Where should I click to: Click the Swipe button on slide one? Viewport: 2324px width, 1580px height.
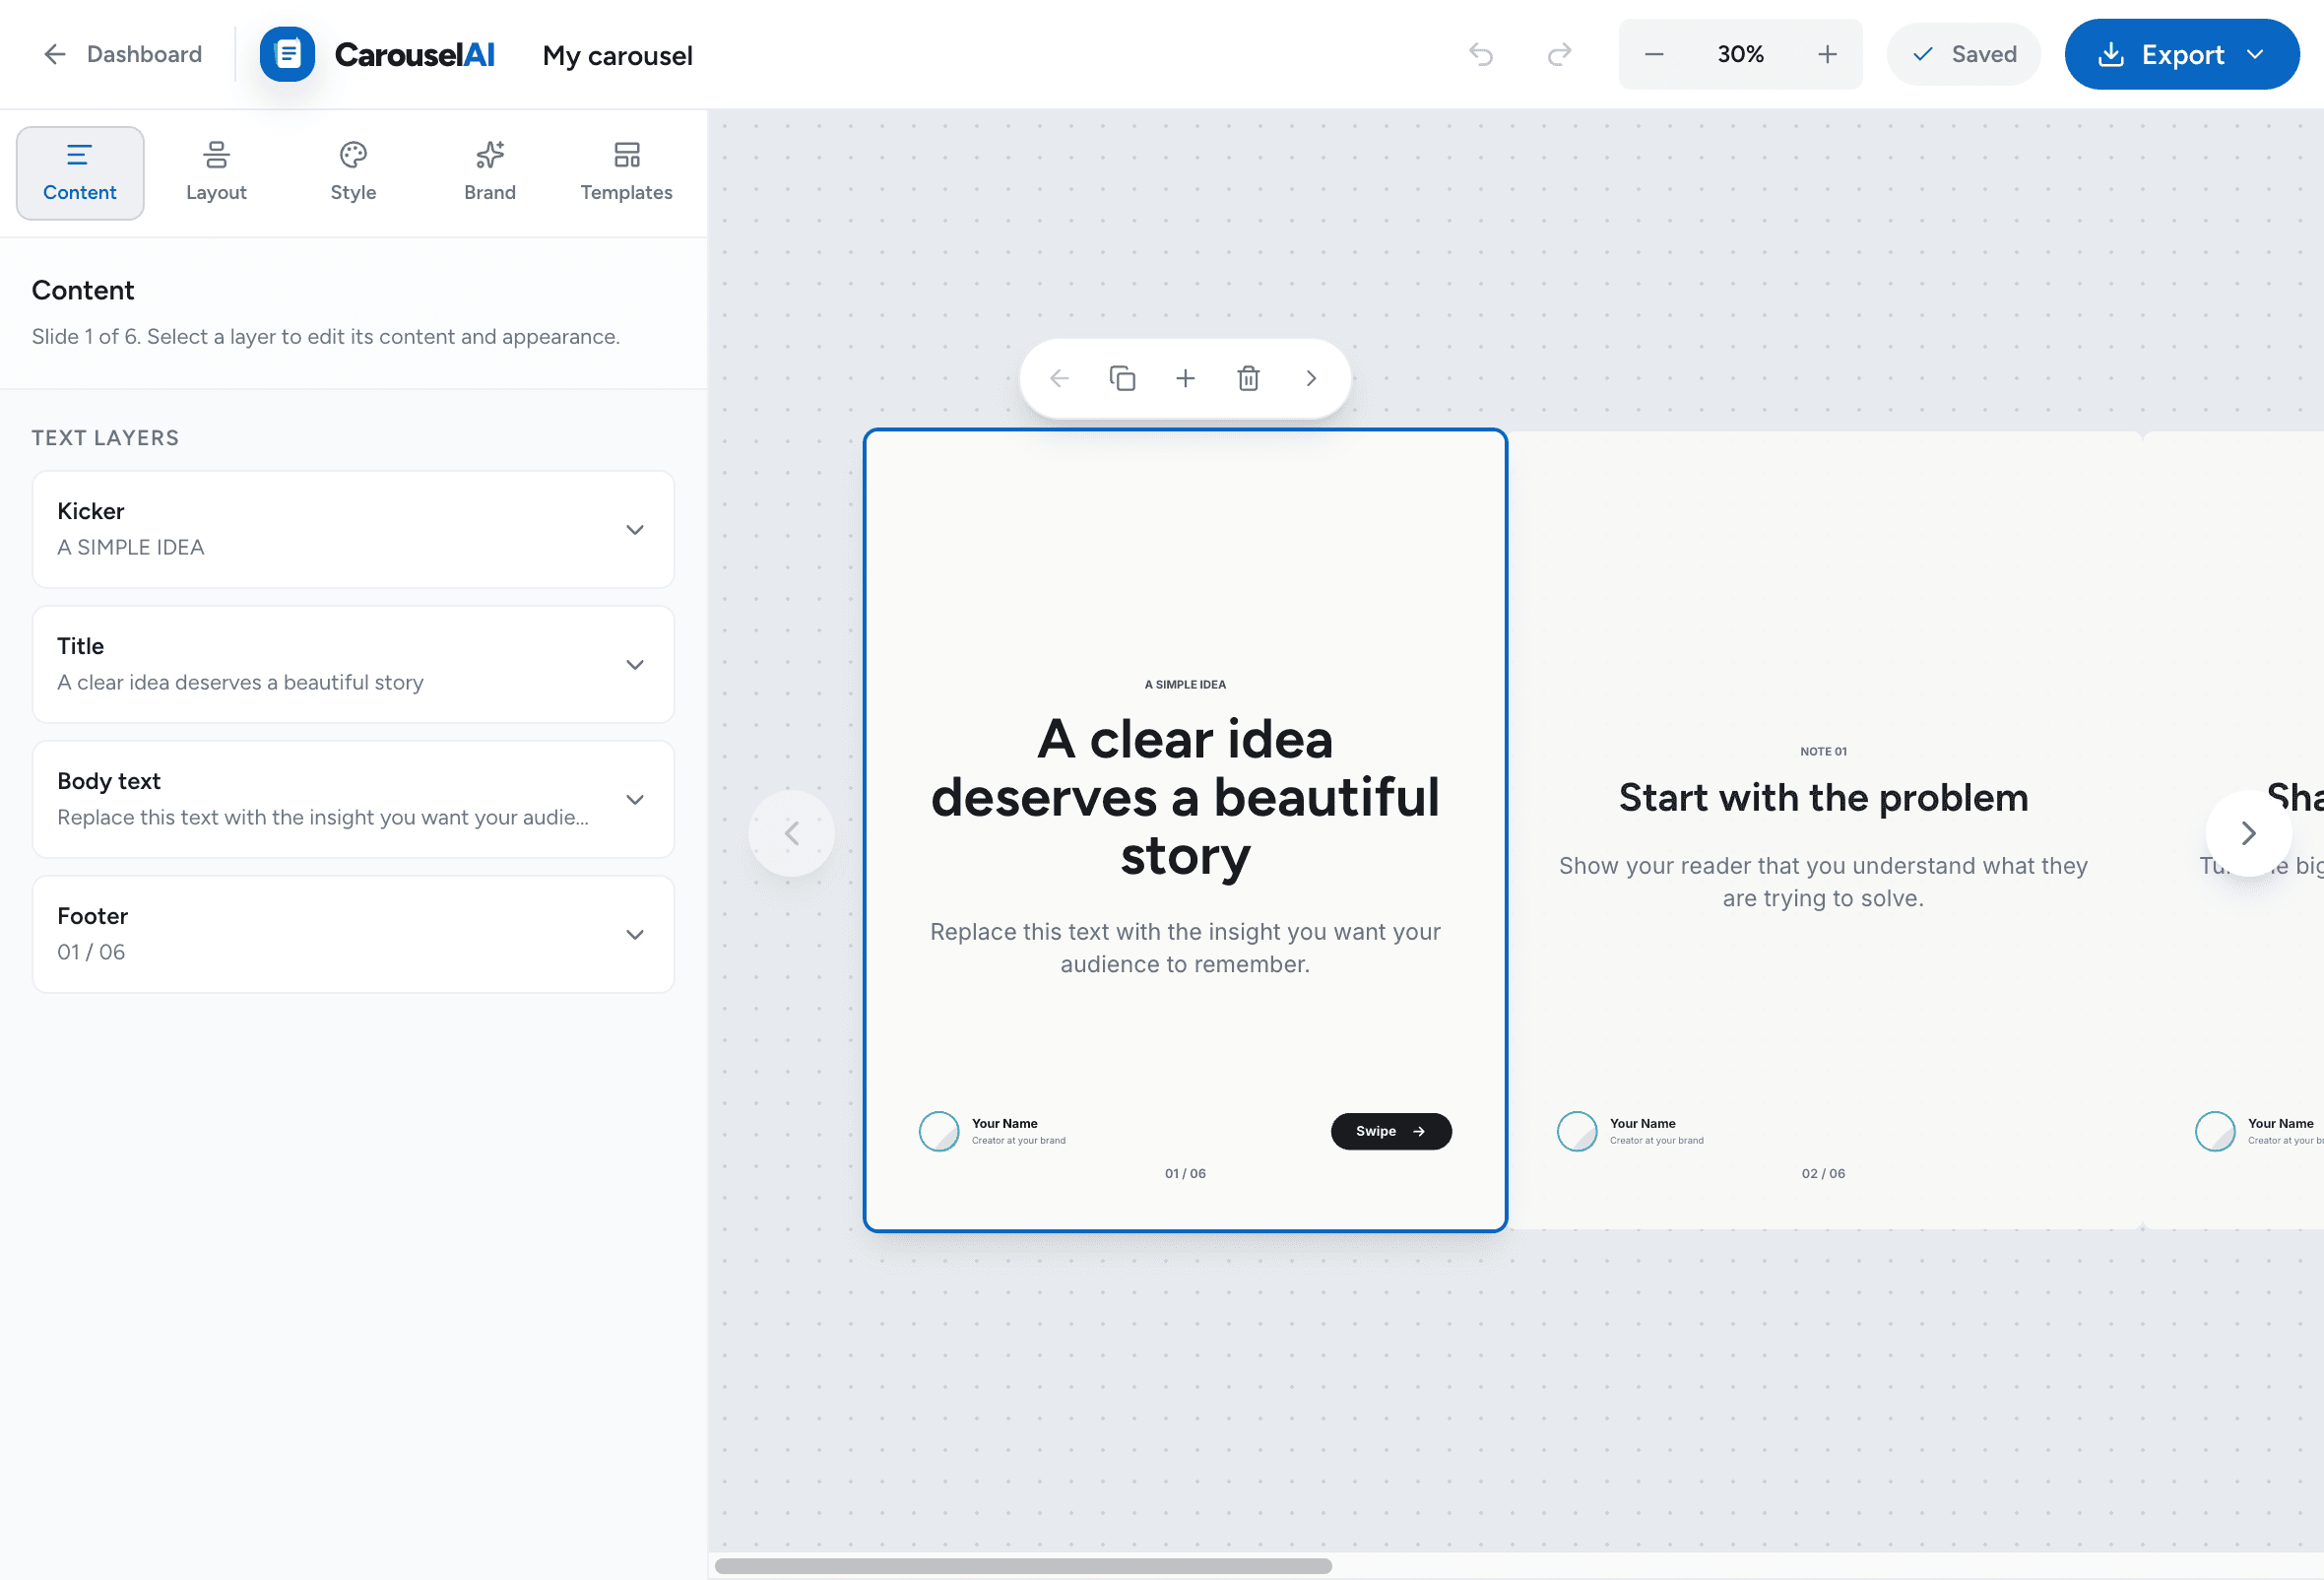click(x=1391, y=1131)
